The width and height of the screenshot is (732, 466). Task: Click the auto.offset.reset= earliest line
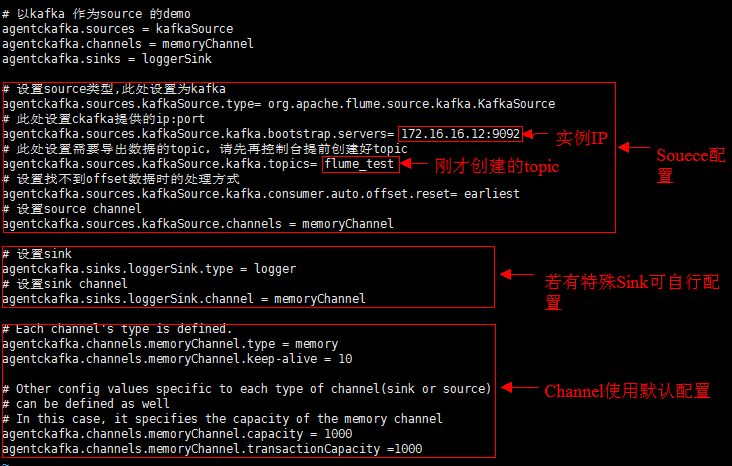tap(260, 194)
